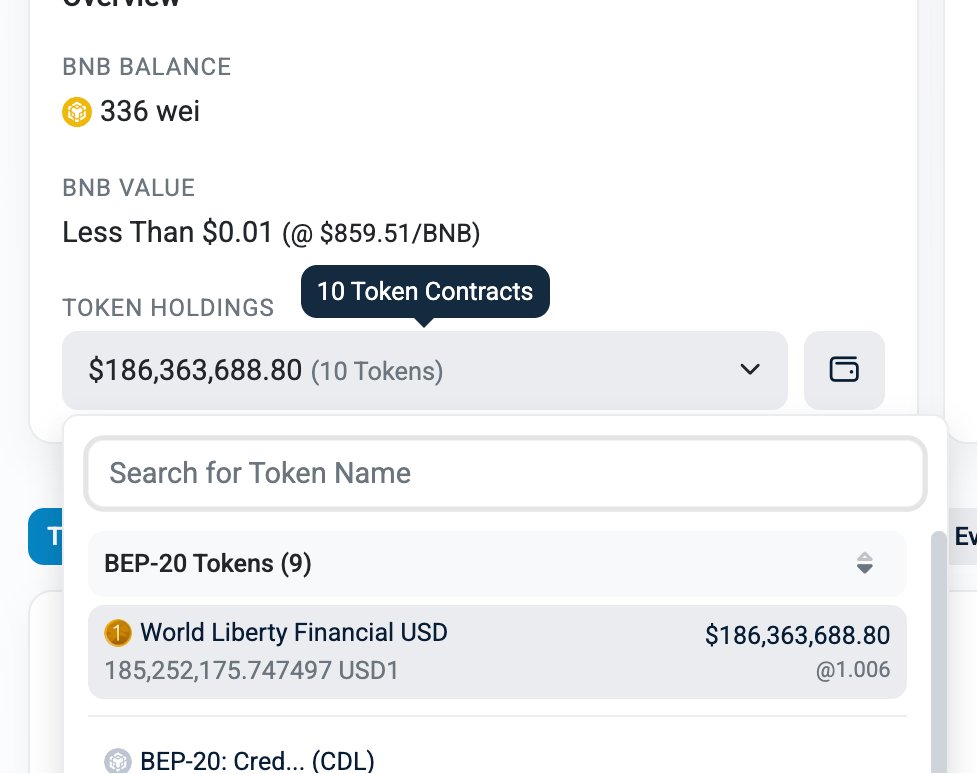Switch to the Ev tab on right edge
This screenshot has width=978, height=774.
(x=964, y=536)
